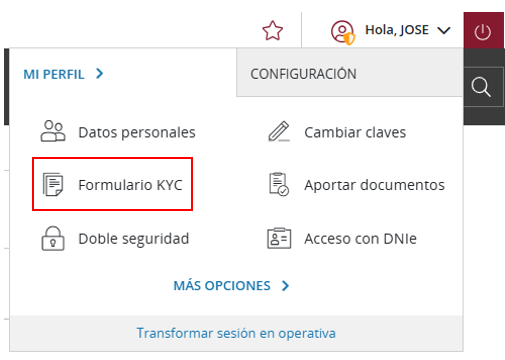This screenshot has width=505, height=360.
Task: Click the power logout icon
Action: click(483, 32)
